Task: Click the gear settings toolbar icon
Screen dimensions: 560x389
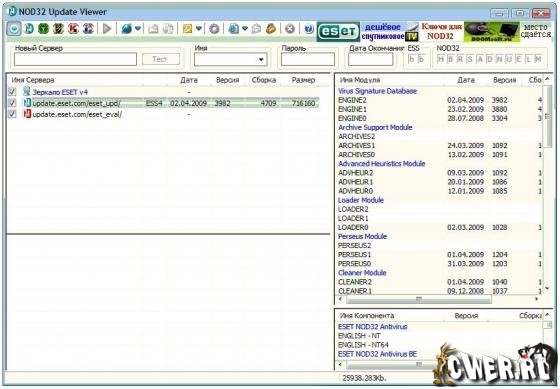Action: click(x=214, y=29)
